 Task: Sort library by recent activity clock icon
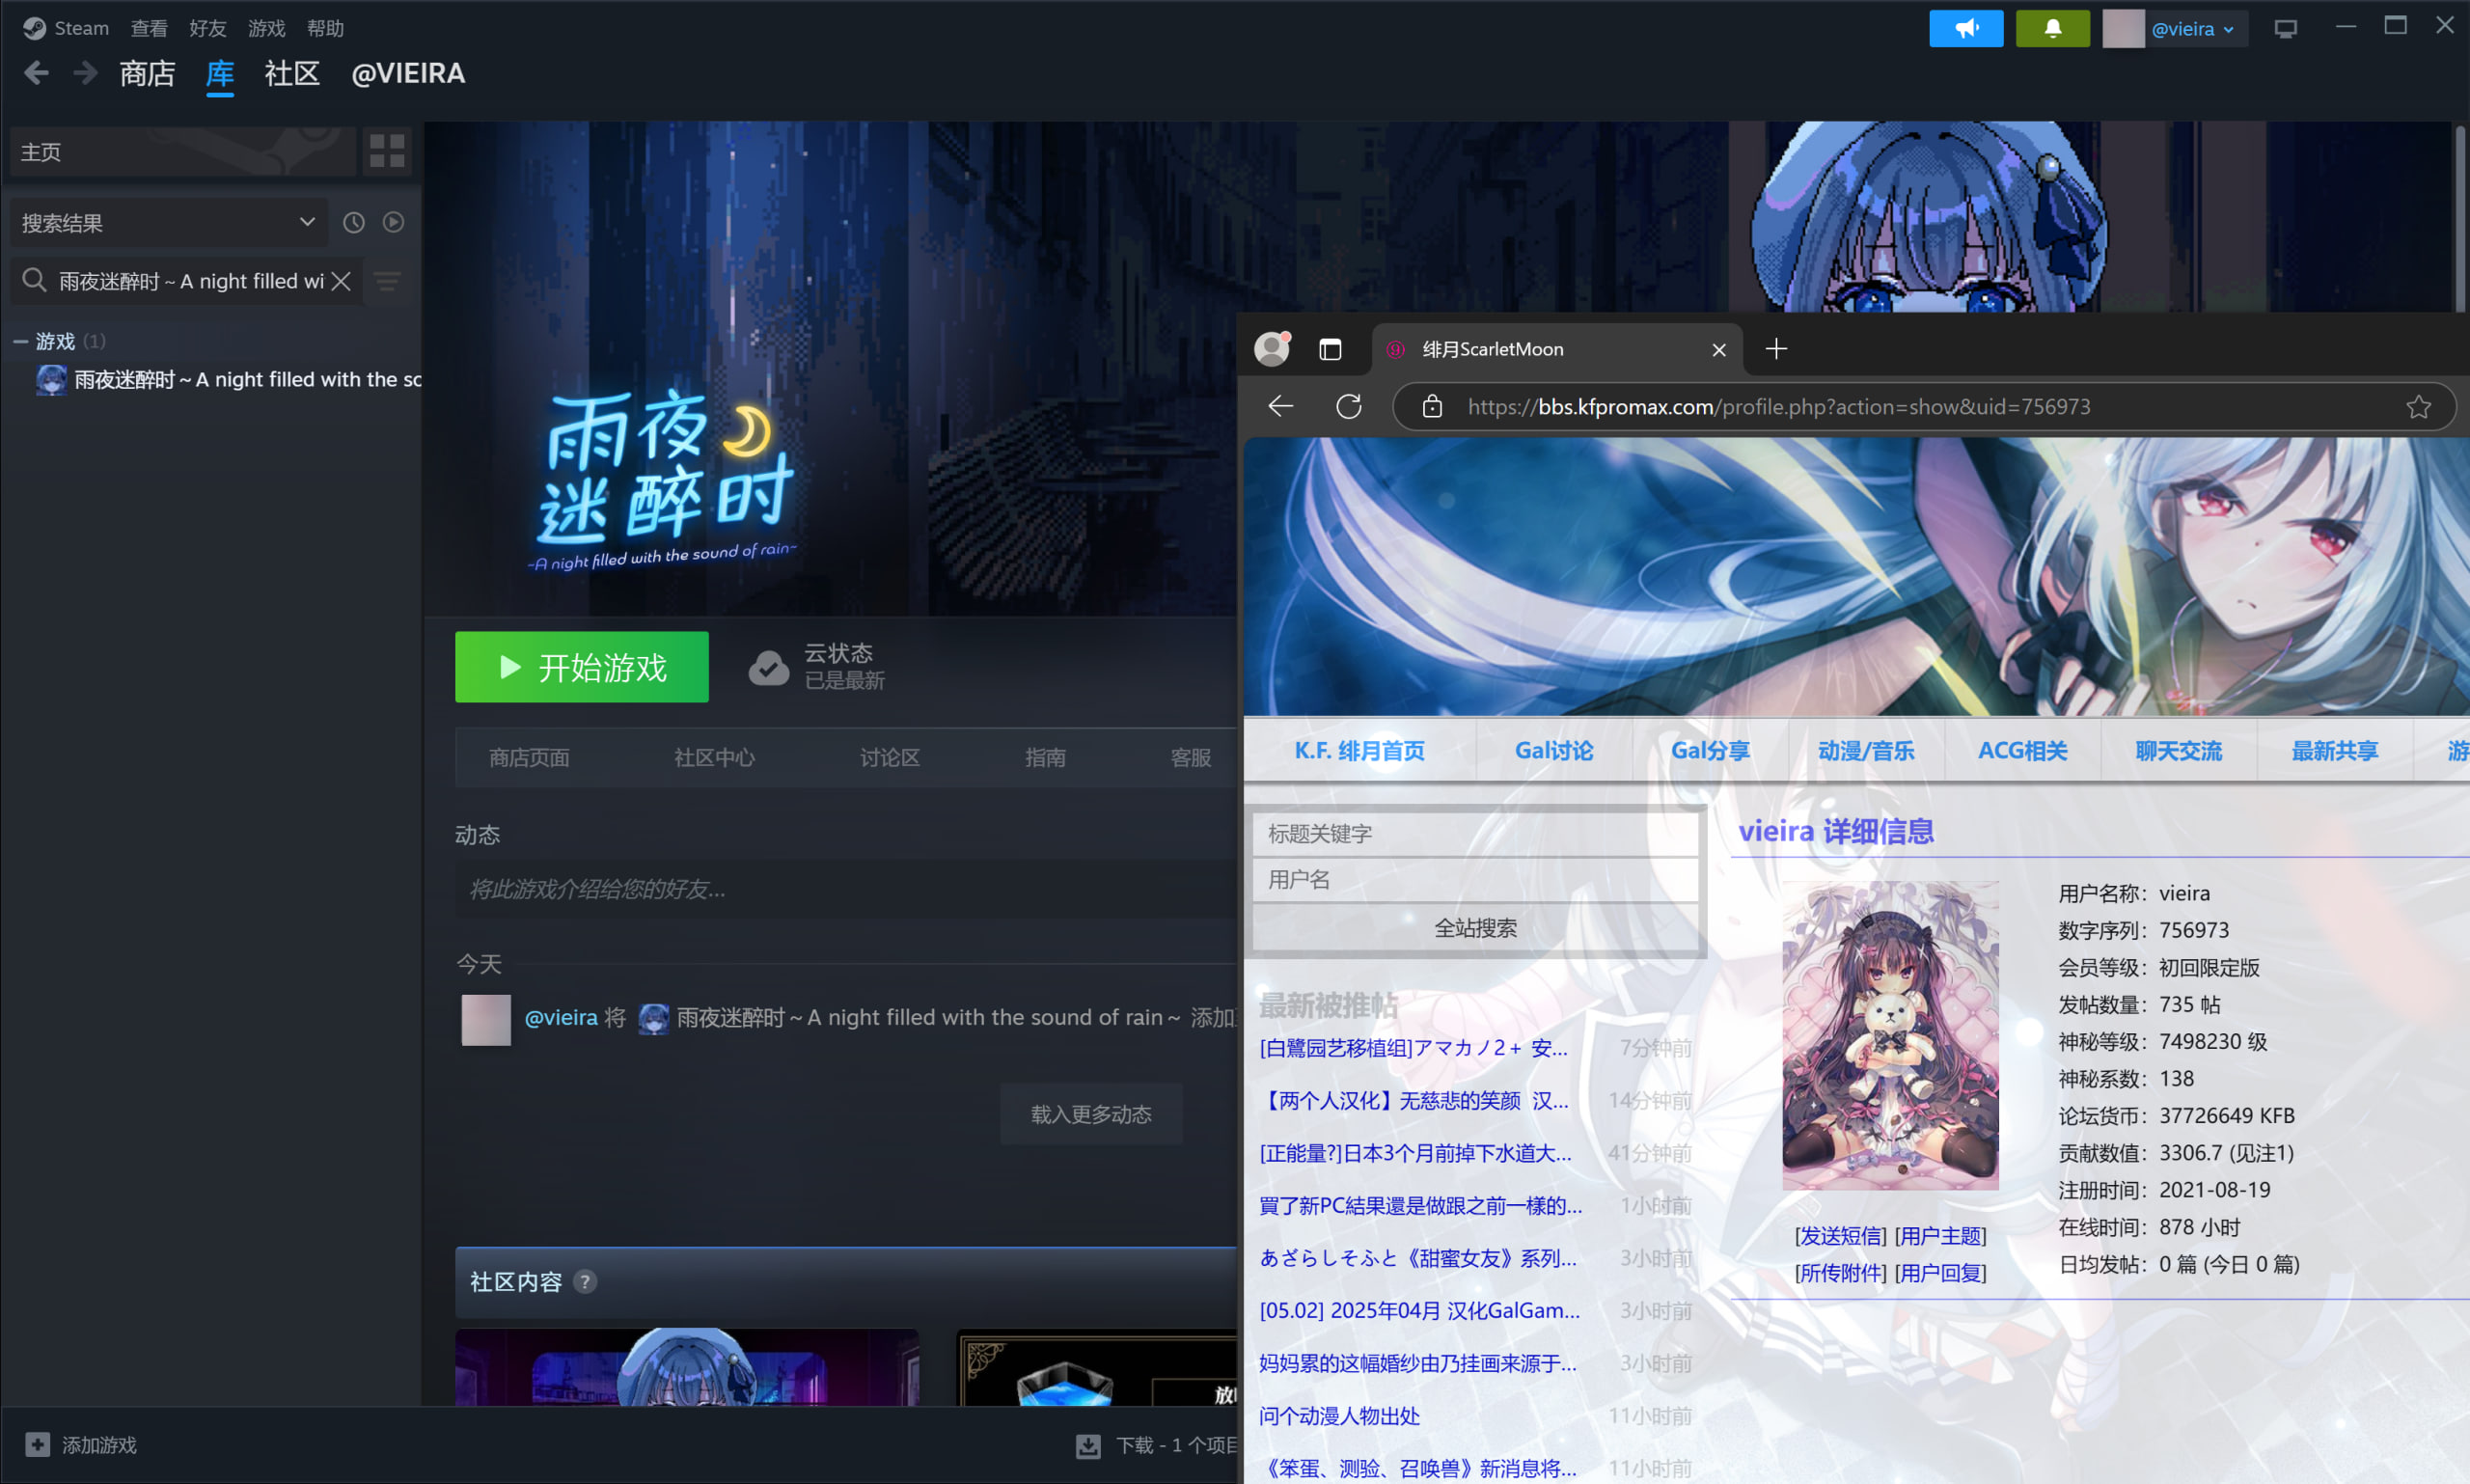pos(354,222)
